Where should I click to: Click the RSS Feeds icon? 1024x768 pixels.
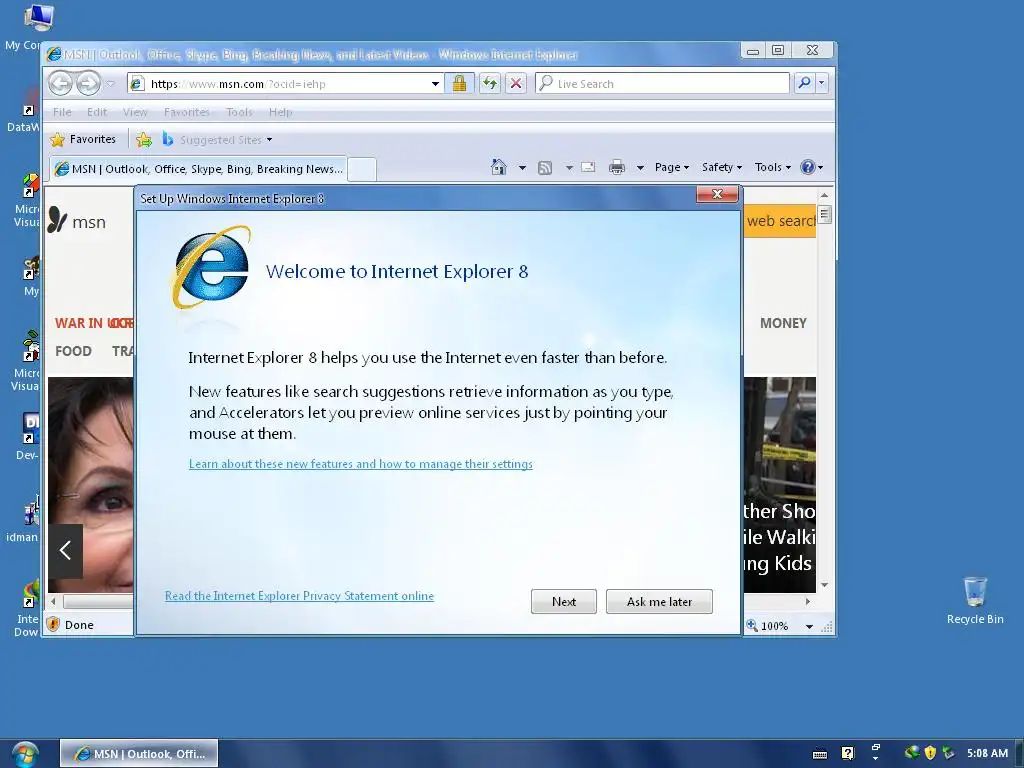(x=545, y=168)
